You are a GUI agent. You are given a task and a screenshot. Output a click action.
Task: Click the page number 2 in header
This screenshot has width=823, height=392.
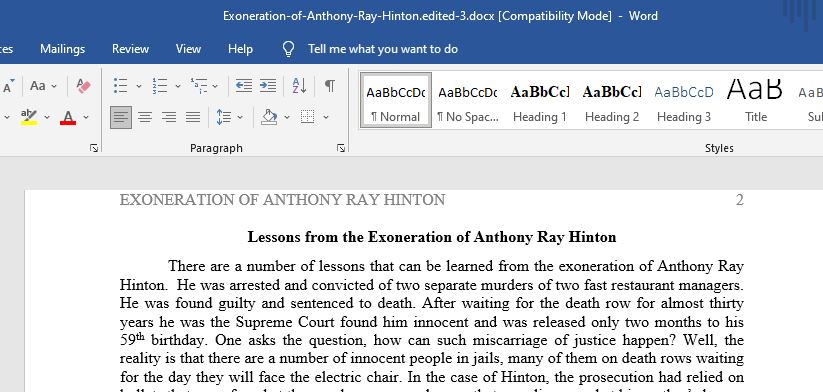point(740,200)
